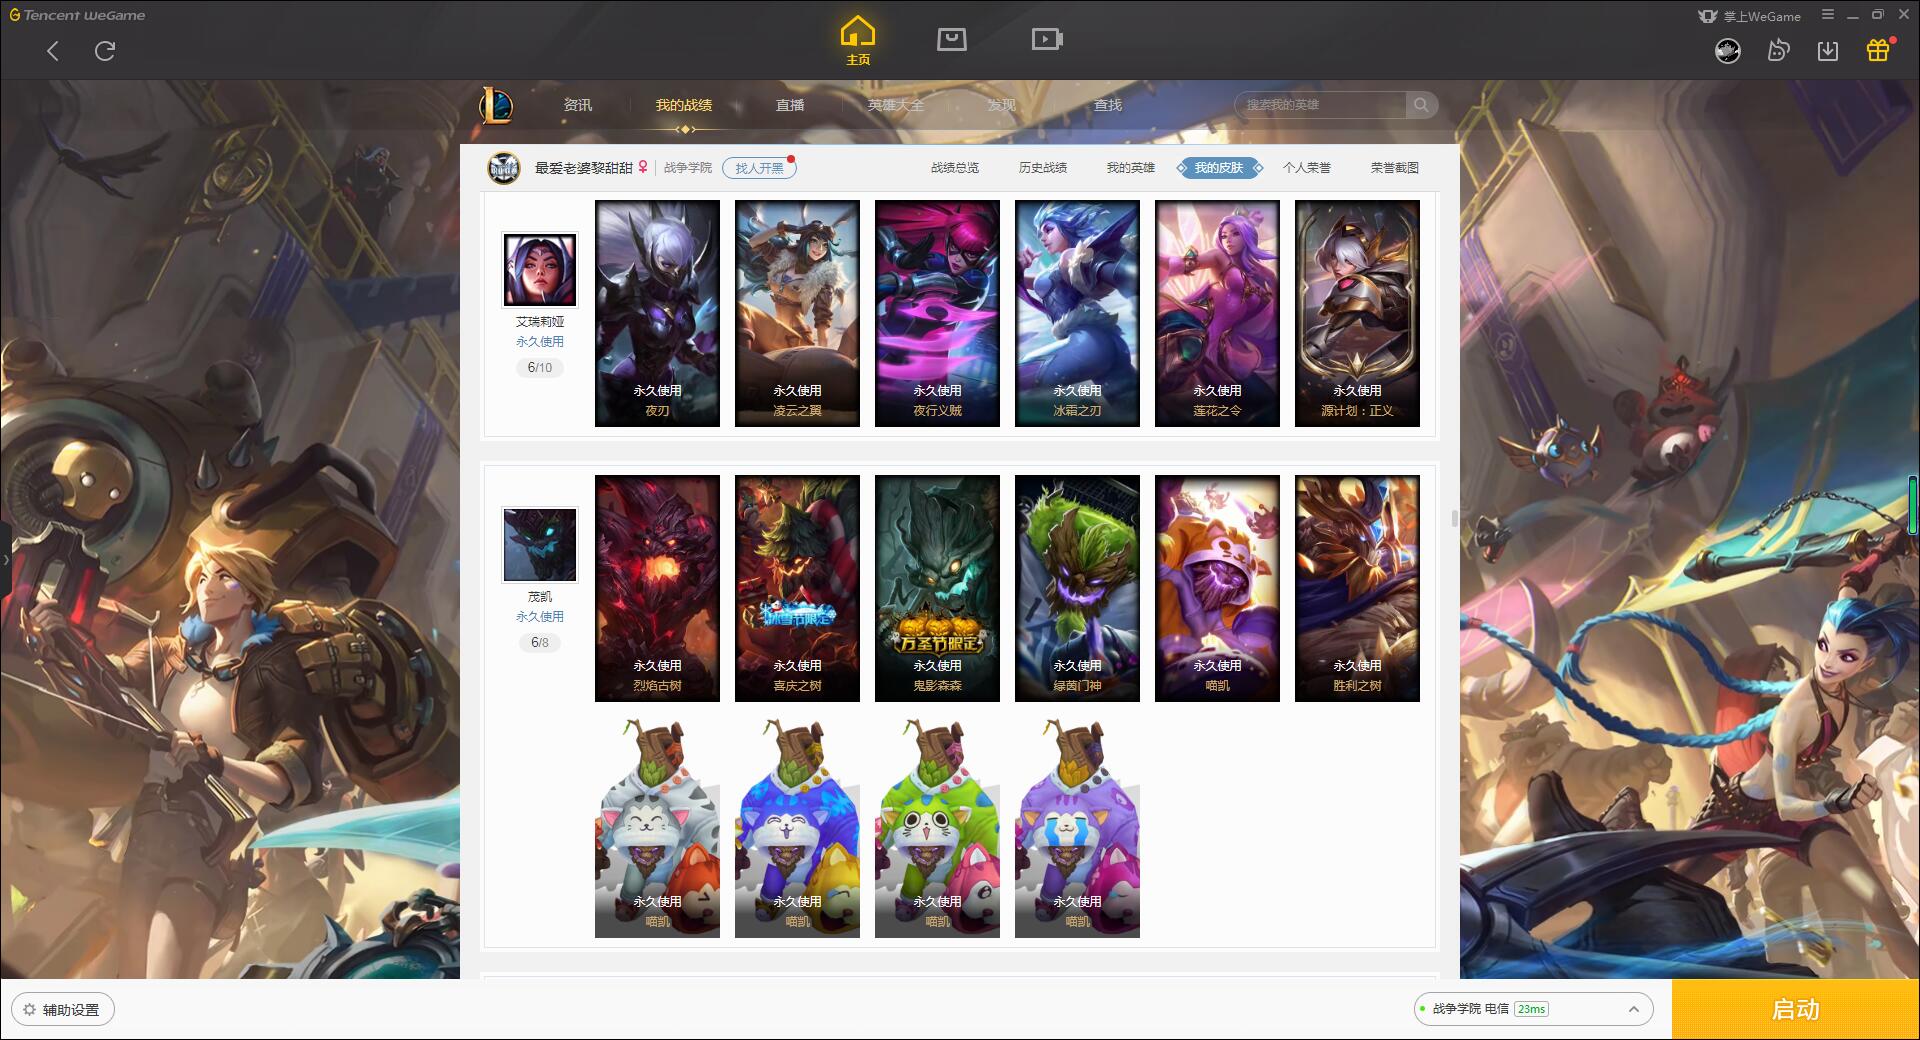Click 永久使用 under 艾瑞莉娅 name
The width and height of the screenshot is (1920, 1040).
point(540,342)
